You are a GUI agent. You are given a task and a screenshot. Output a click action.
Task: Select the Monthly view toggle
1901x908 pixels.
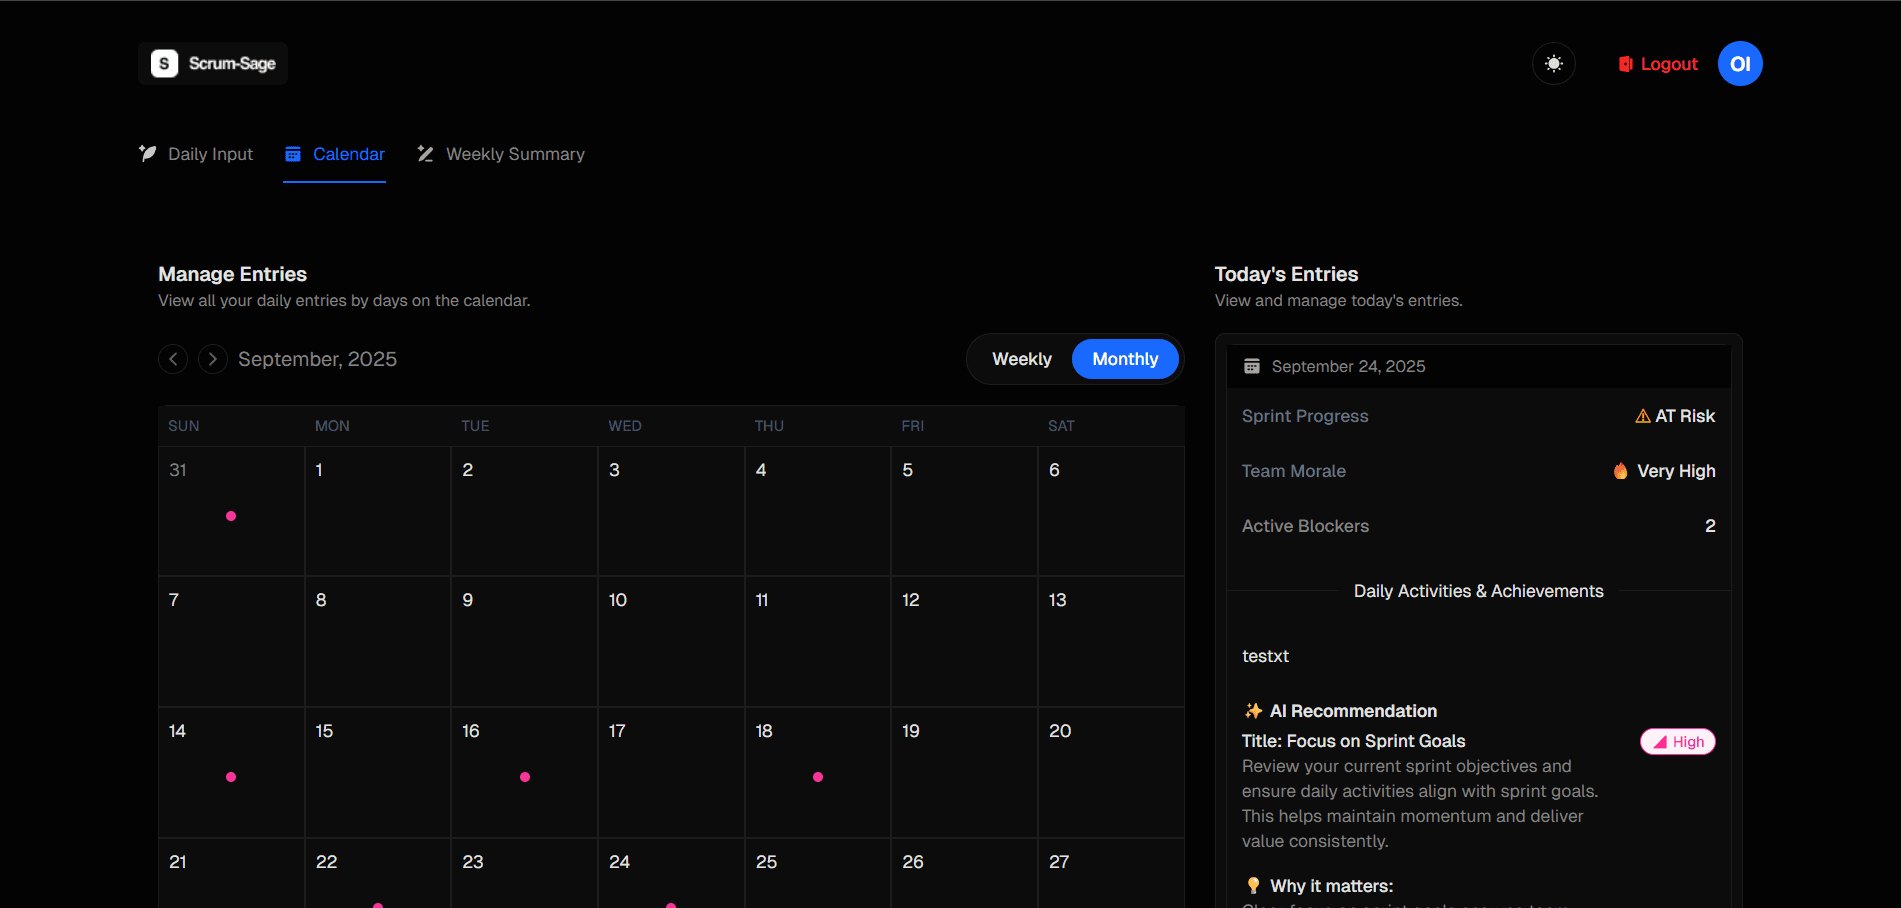[x=1125, y=359]
